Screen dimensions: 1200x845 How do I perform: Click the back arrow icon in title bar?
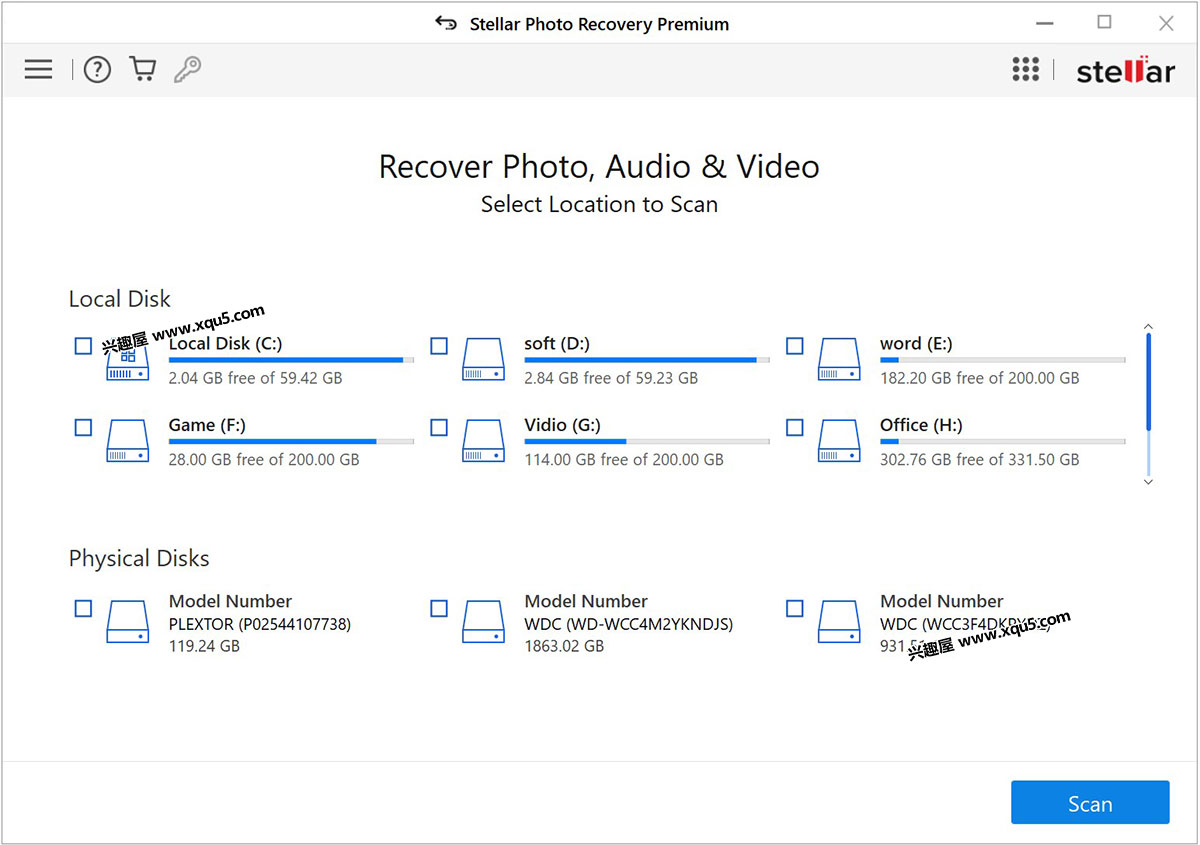446,23
